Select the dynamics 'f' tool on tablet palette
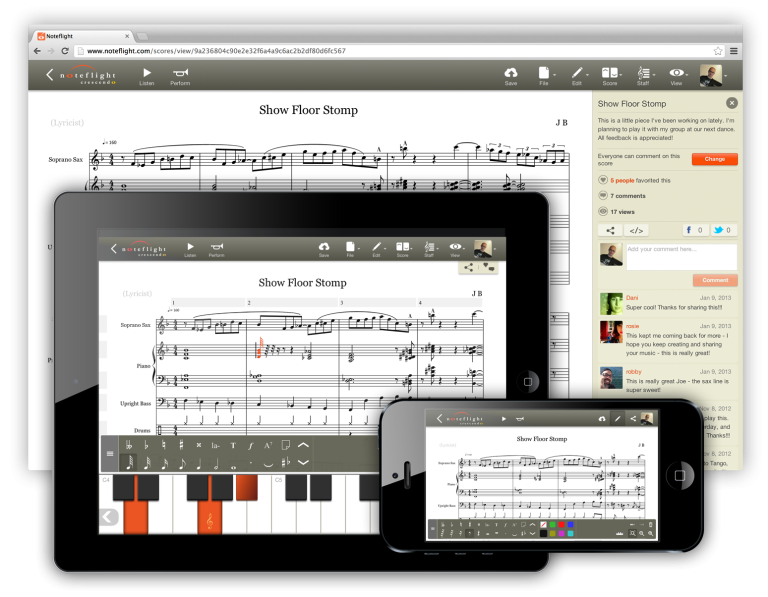 click(x=250, y=445)
